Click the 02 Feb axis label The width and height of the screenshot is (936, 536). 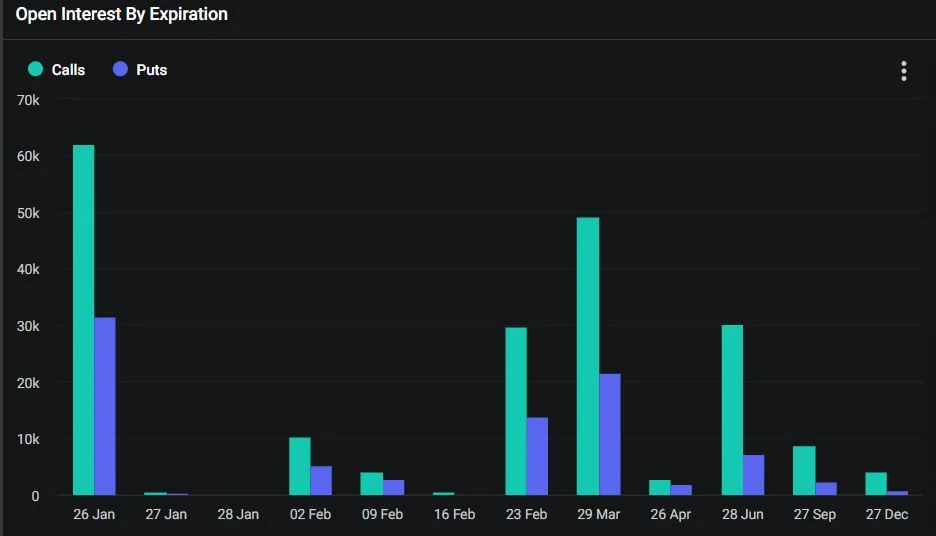[310, 515]
